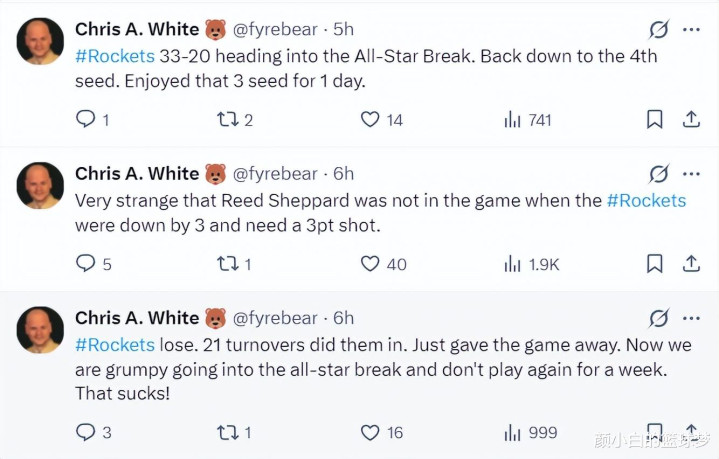Click Chris A. White's avatar on the second tweet
The image size is (719, 459).
coord(41,185)
